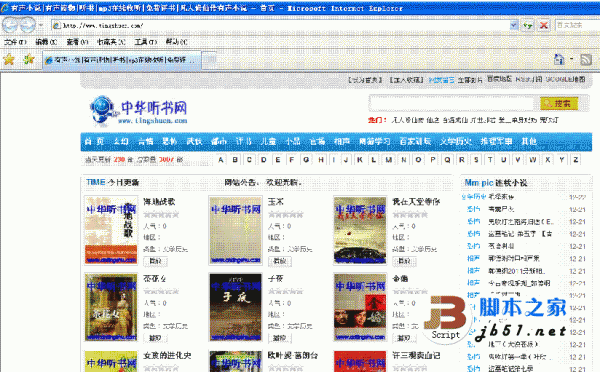This screenshot has width=600, height=372.
Task: Click the 我在天堂等你 title link
Action: coord(416,202)
